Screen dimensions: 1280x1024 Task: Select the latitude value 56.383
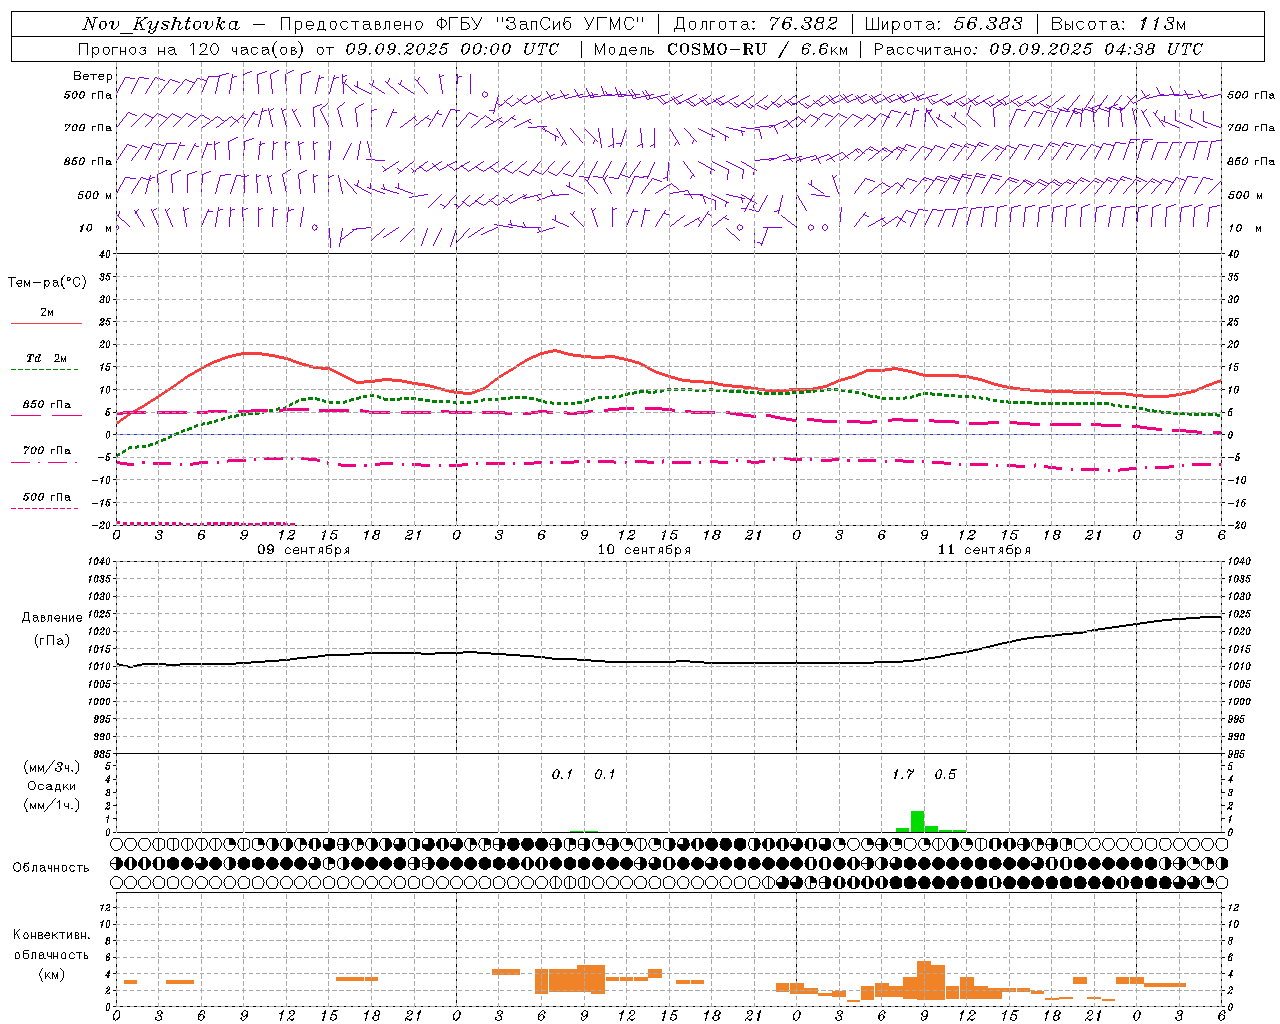pos(988,24)
